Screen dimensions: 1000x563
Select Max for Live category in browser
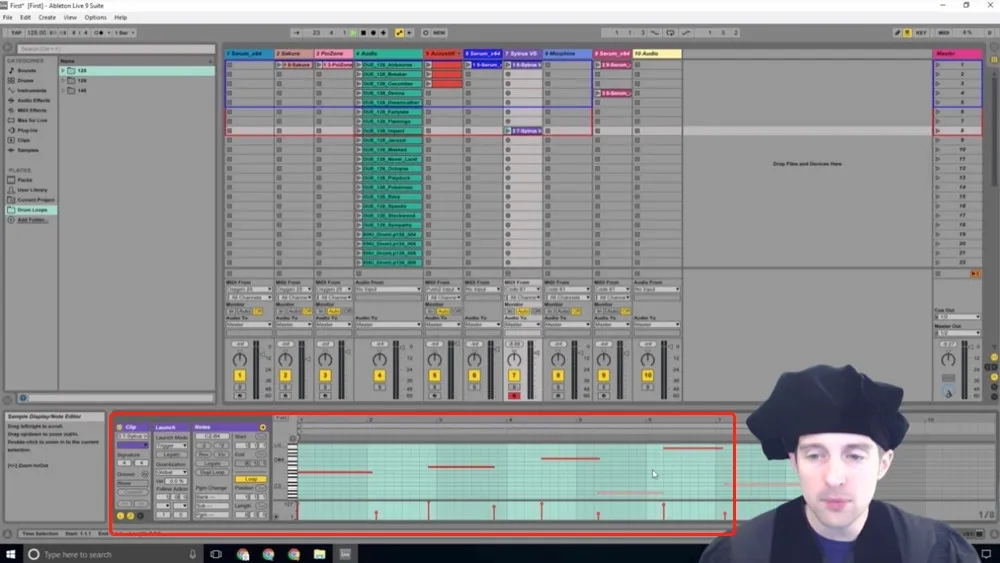32,120
